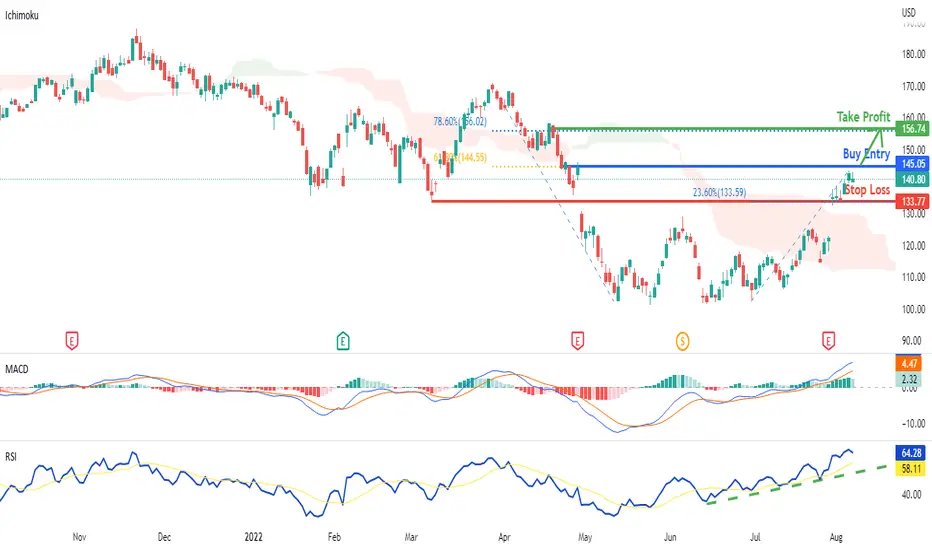Click the Aug time axis label
Viewport: 932px width, 550px height.
point(836,537)
